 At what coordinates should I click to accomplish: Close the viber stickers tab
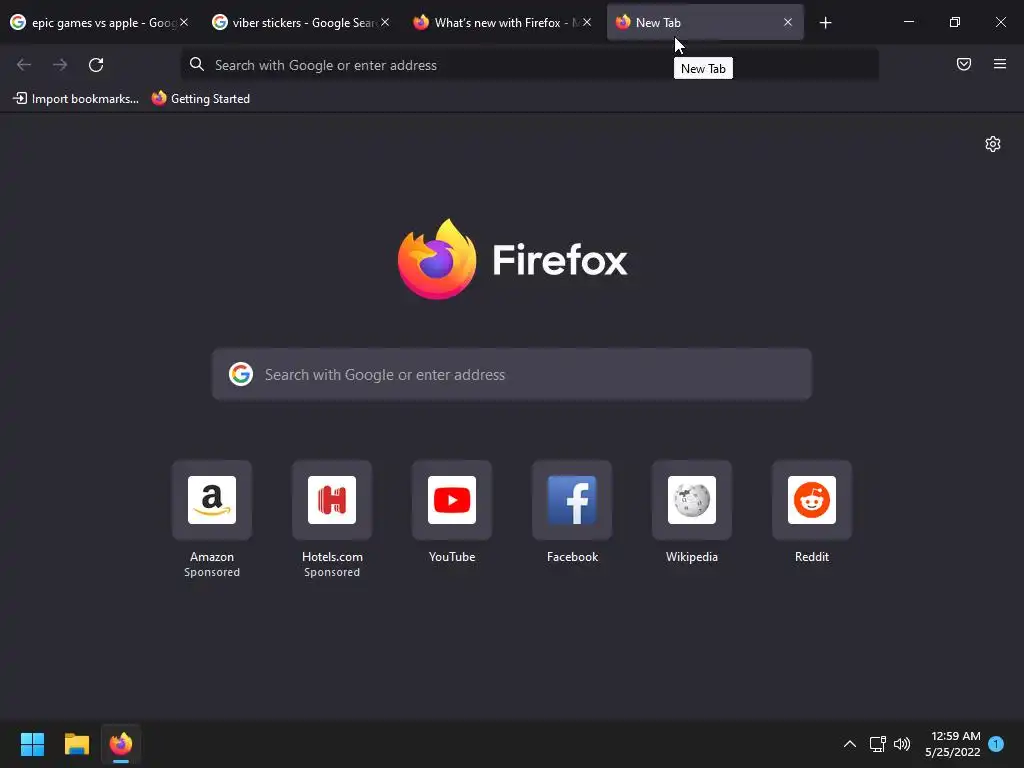(385, 23)
